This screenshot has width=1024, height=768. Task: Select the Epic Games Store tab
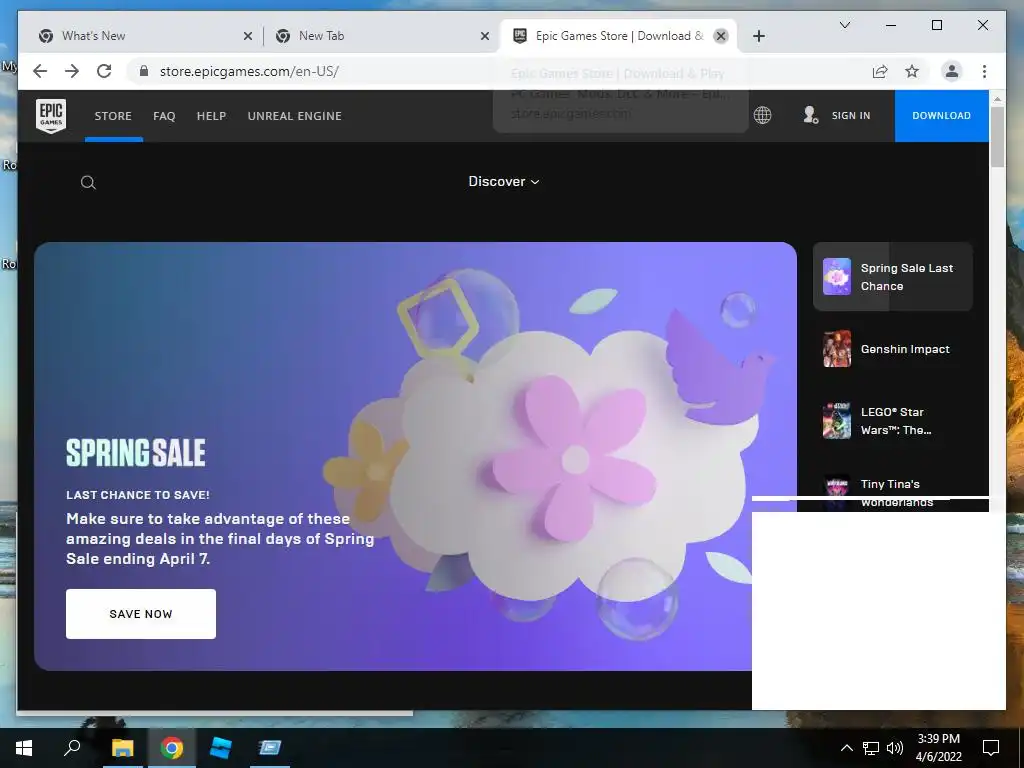618,36
